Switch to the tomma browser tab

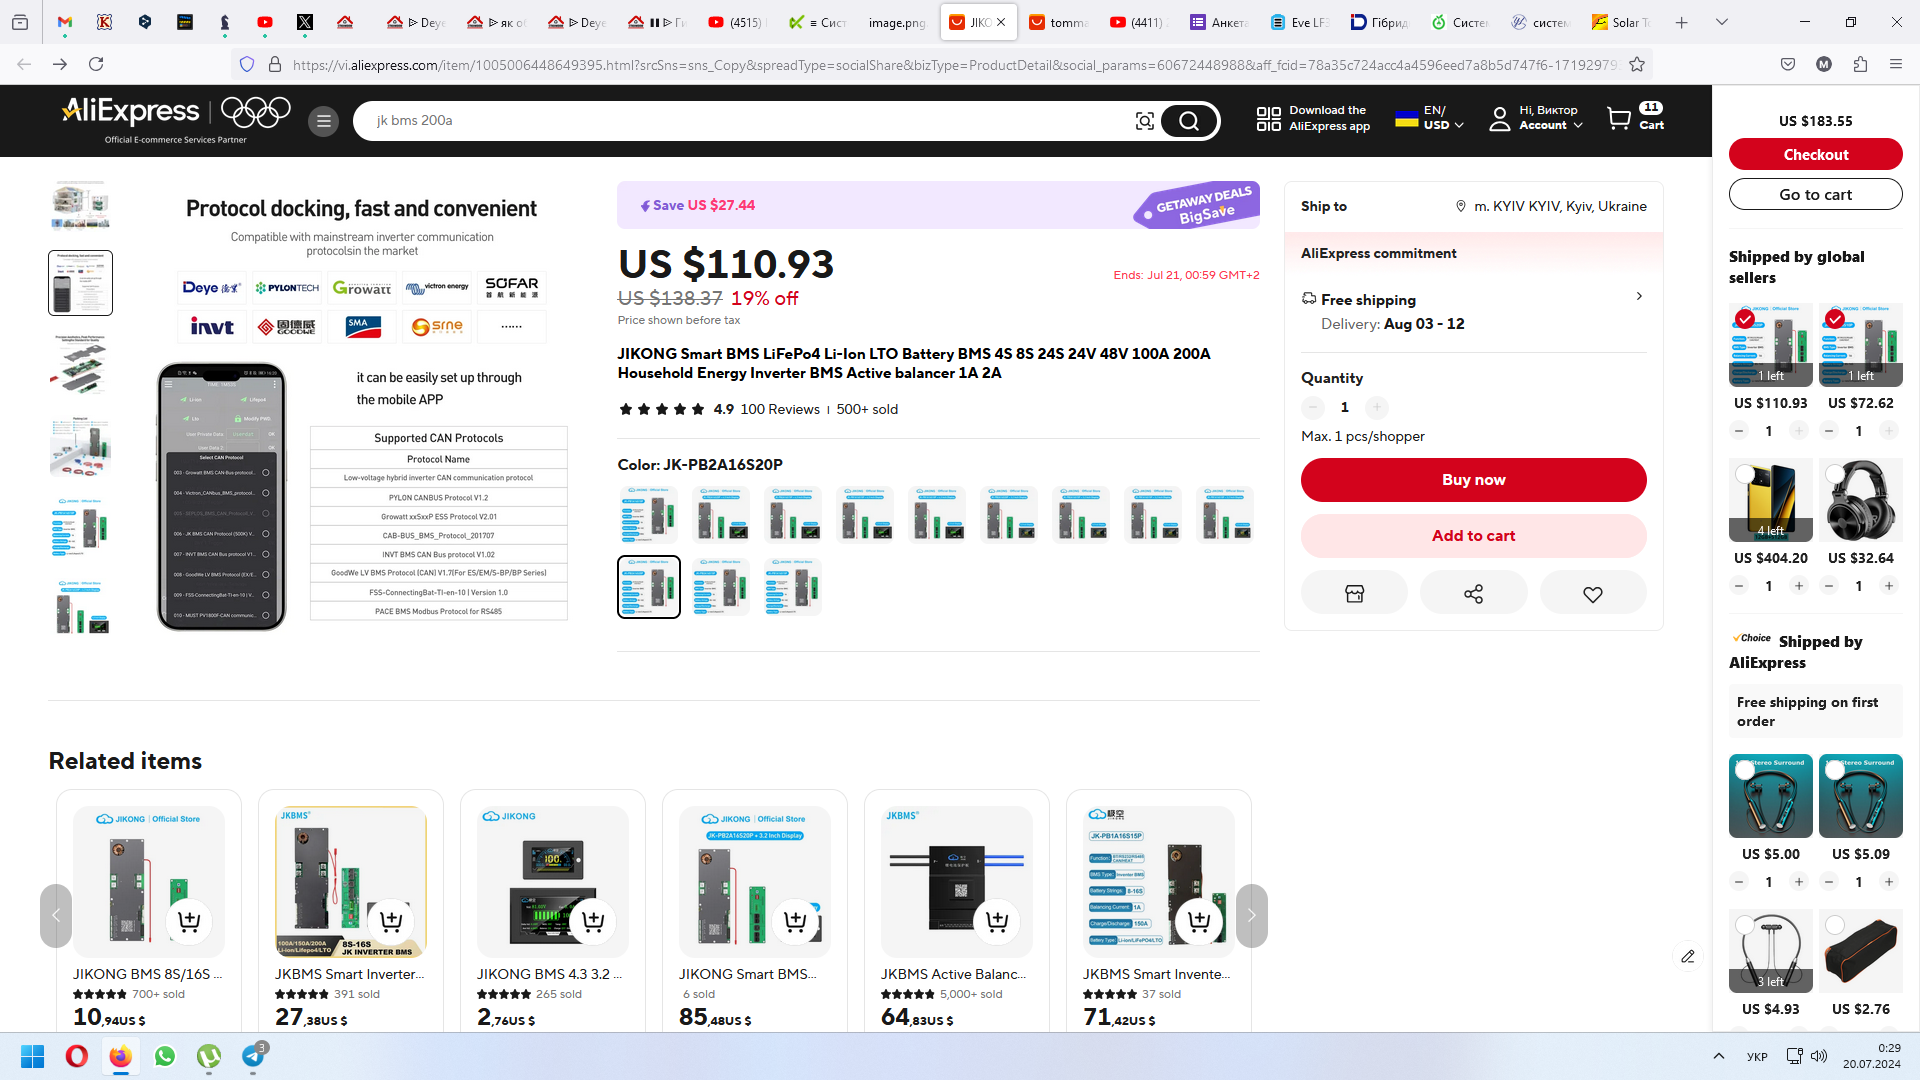click(x=1059, y=22)
